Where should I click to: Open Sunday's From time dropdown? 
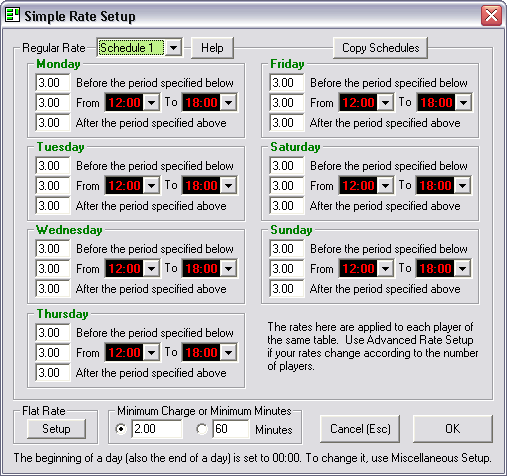pos(385,268)
